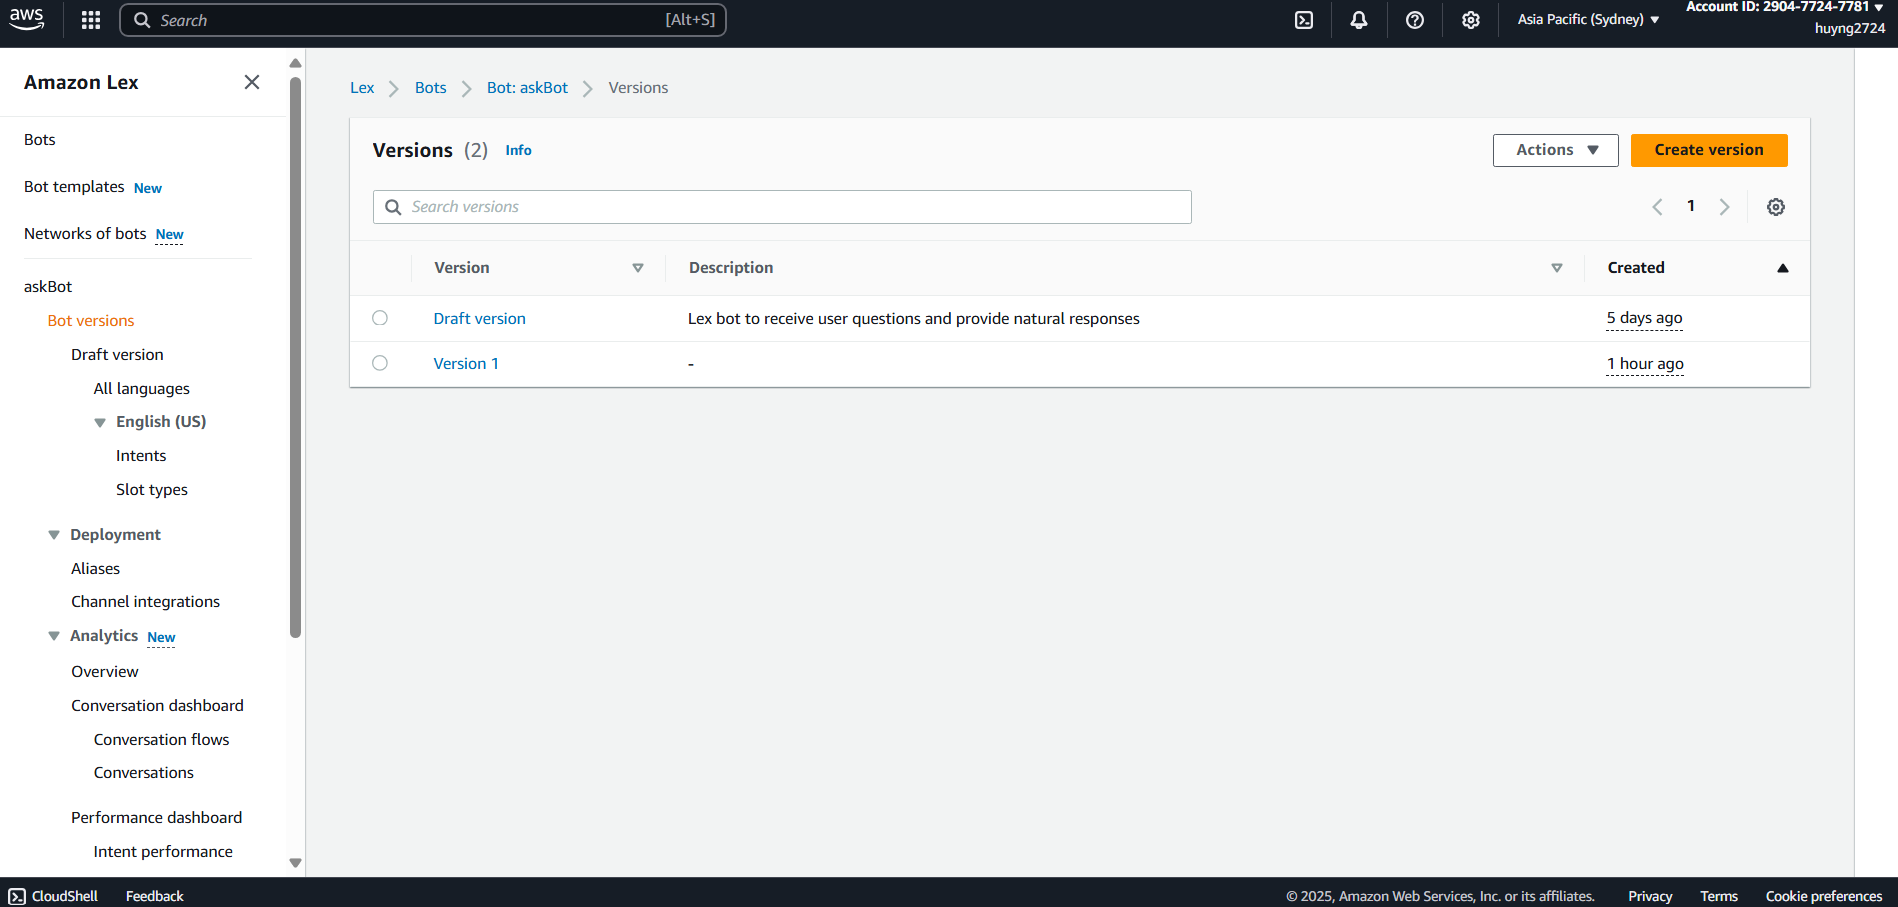This screenshot has width=1898, height=907.
Task: Open the Privacy footer link
Action: point(1650,896)
